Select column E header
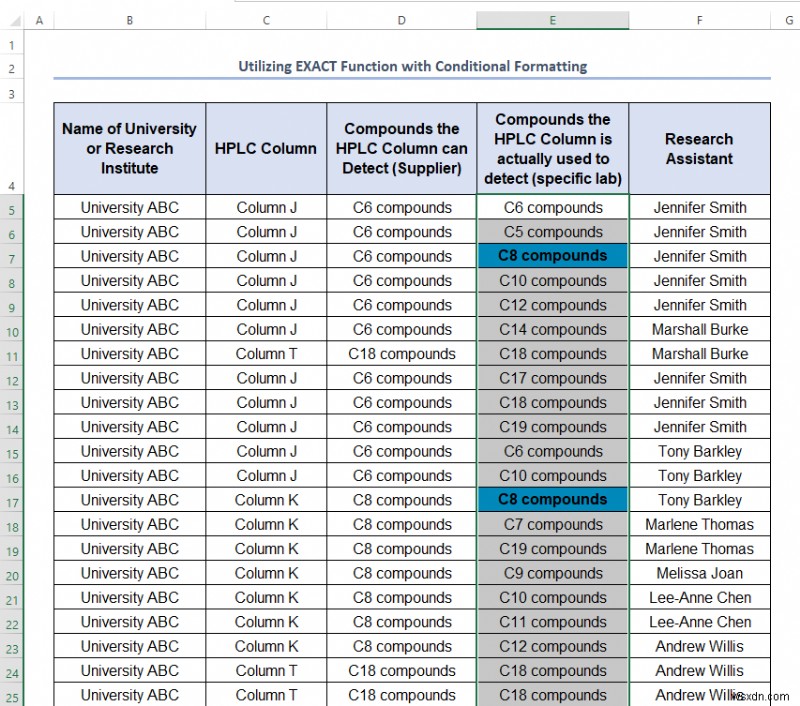The height and width of the screenshot is (706, 800). [x=552, y=19]
